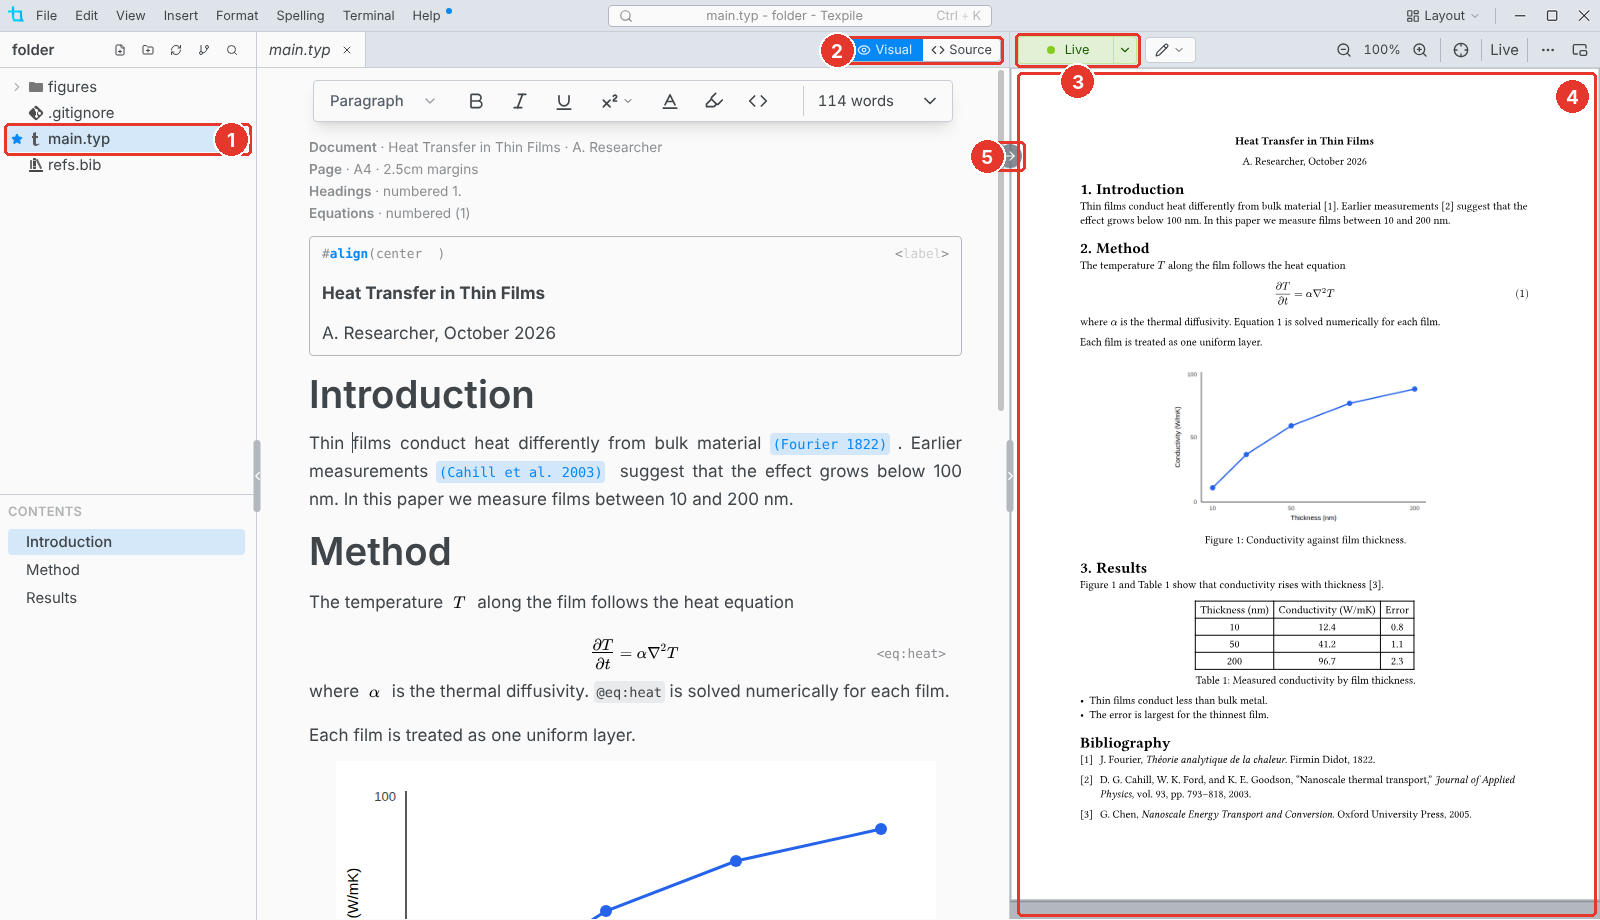The height and width of the screenshot is (920, 1600).
Task: Open the Layout dropdown in title bar
Action: tap(1442, 16)
